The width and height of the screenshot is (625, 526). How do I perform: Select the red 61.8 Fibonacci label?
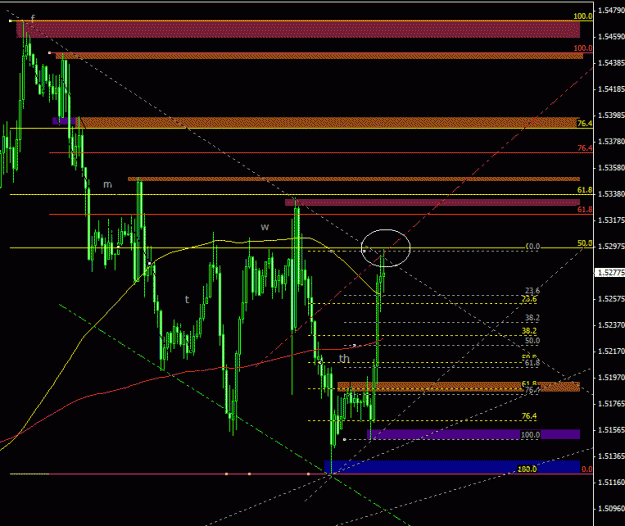click(585, 210)
